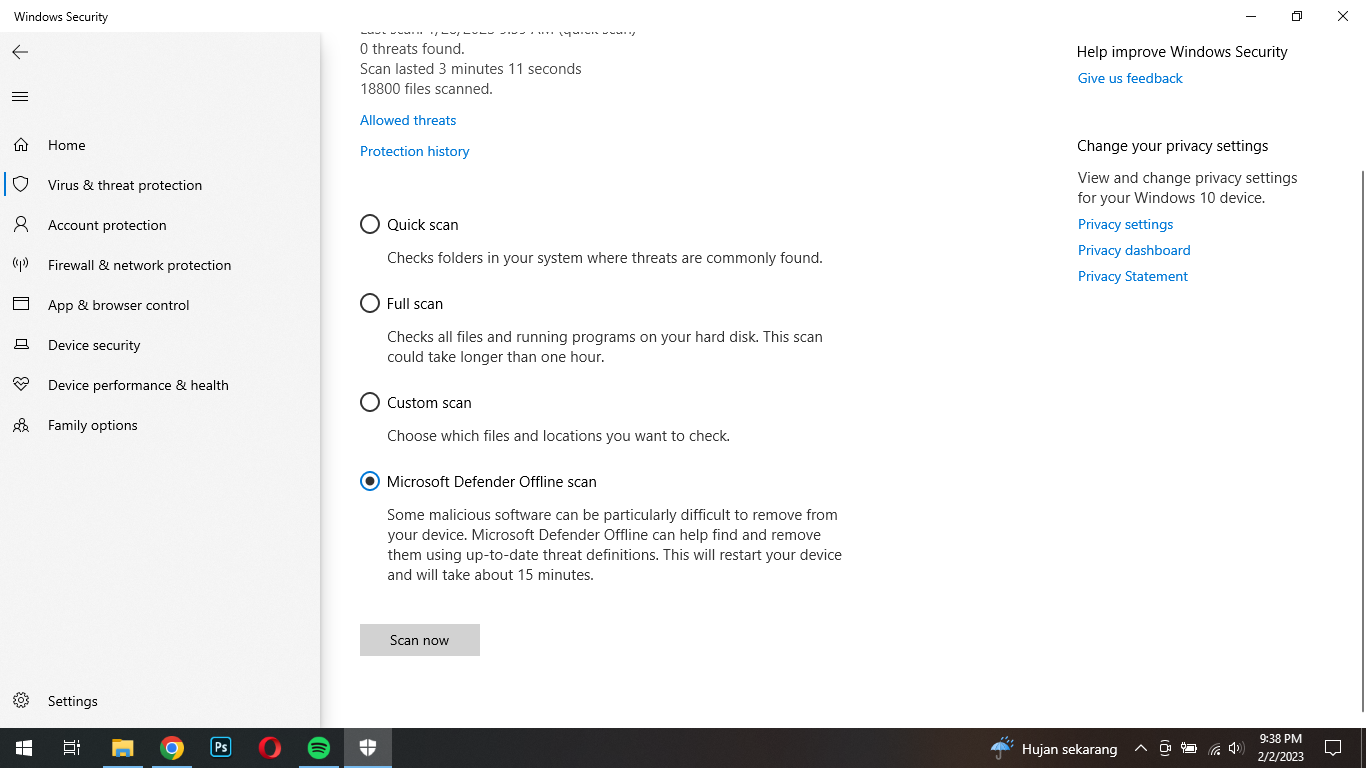Select the Microsoft Defender Offline scan option
Image resolution: width=1366 pixels, height=768 pixels.
[x=370, y=481]
